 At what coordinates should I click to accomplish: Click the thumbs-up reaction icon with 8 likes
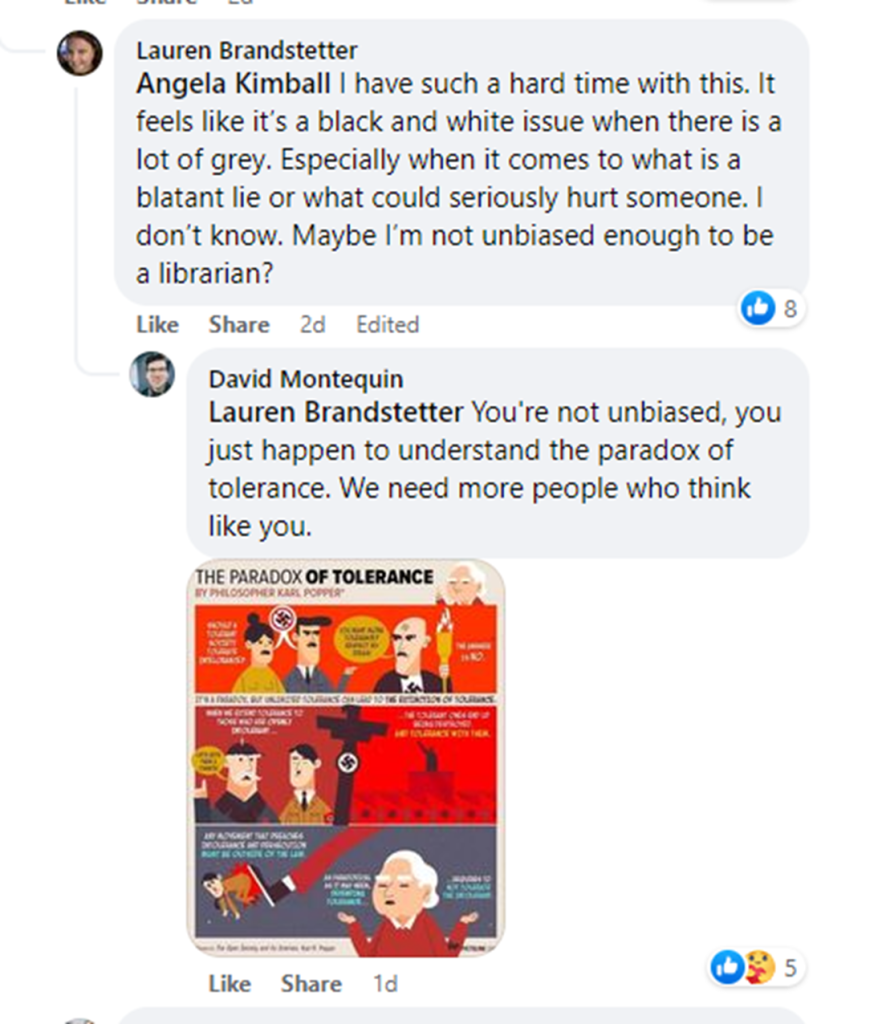click(758, 308)
